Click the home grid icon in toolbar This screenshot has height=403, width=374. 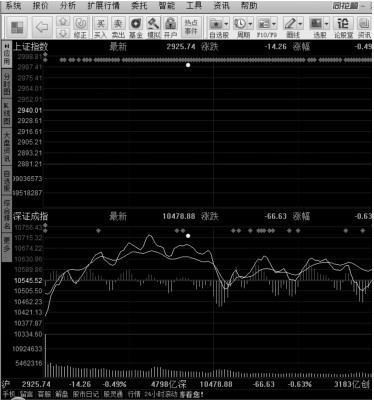(x=17, y=27)
